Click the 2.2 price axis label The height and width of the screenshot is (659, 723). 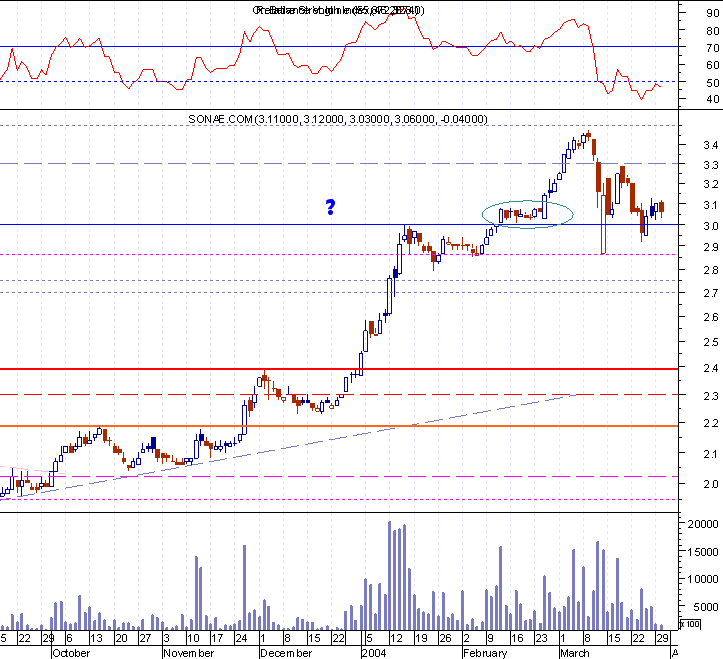tap(711, 423)
